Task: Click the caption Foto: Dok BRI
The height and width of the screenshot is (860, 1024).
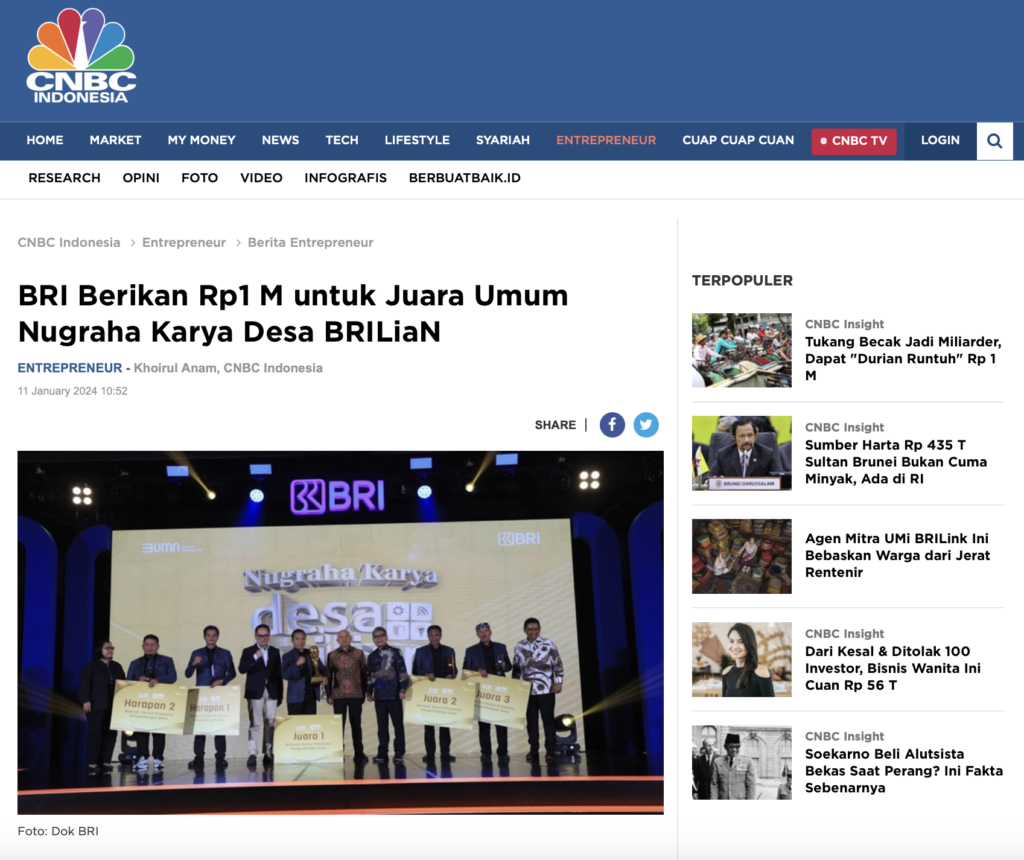Action: coord(58,831)
